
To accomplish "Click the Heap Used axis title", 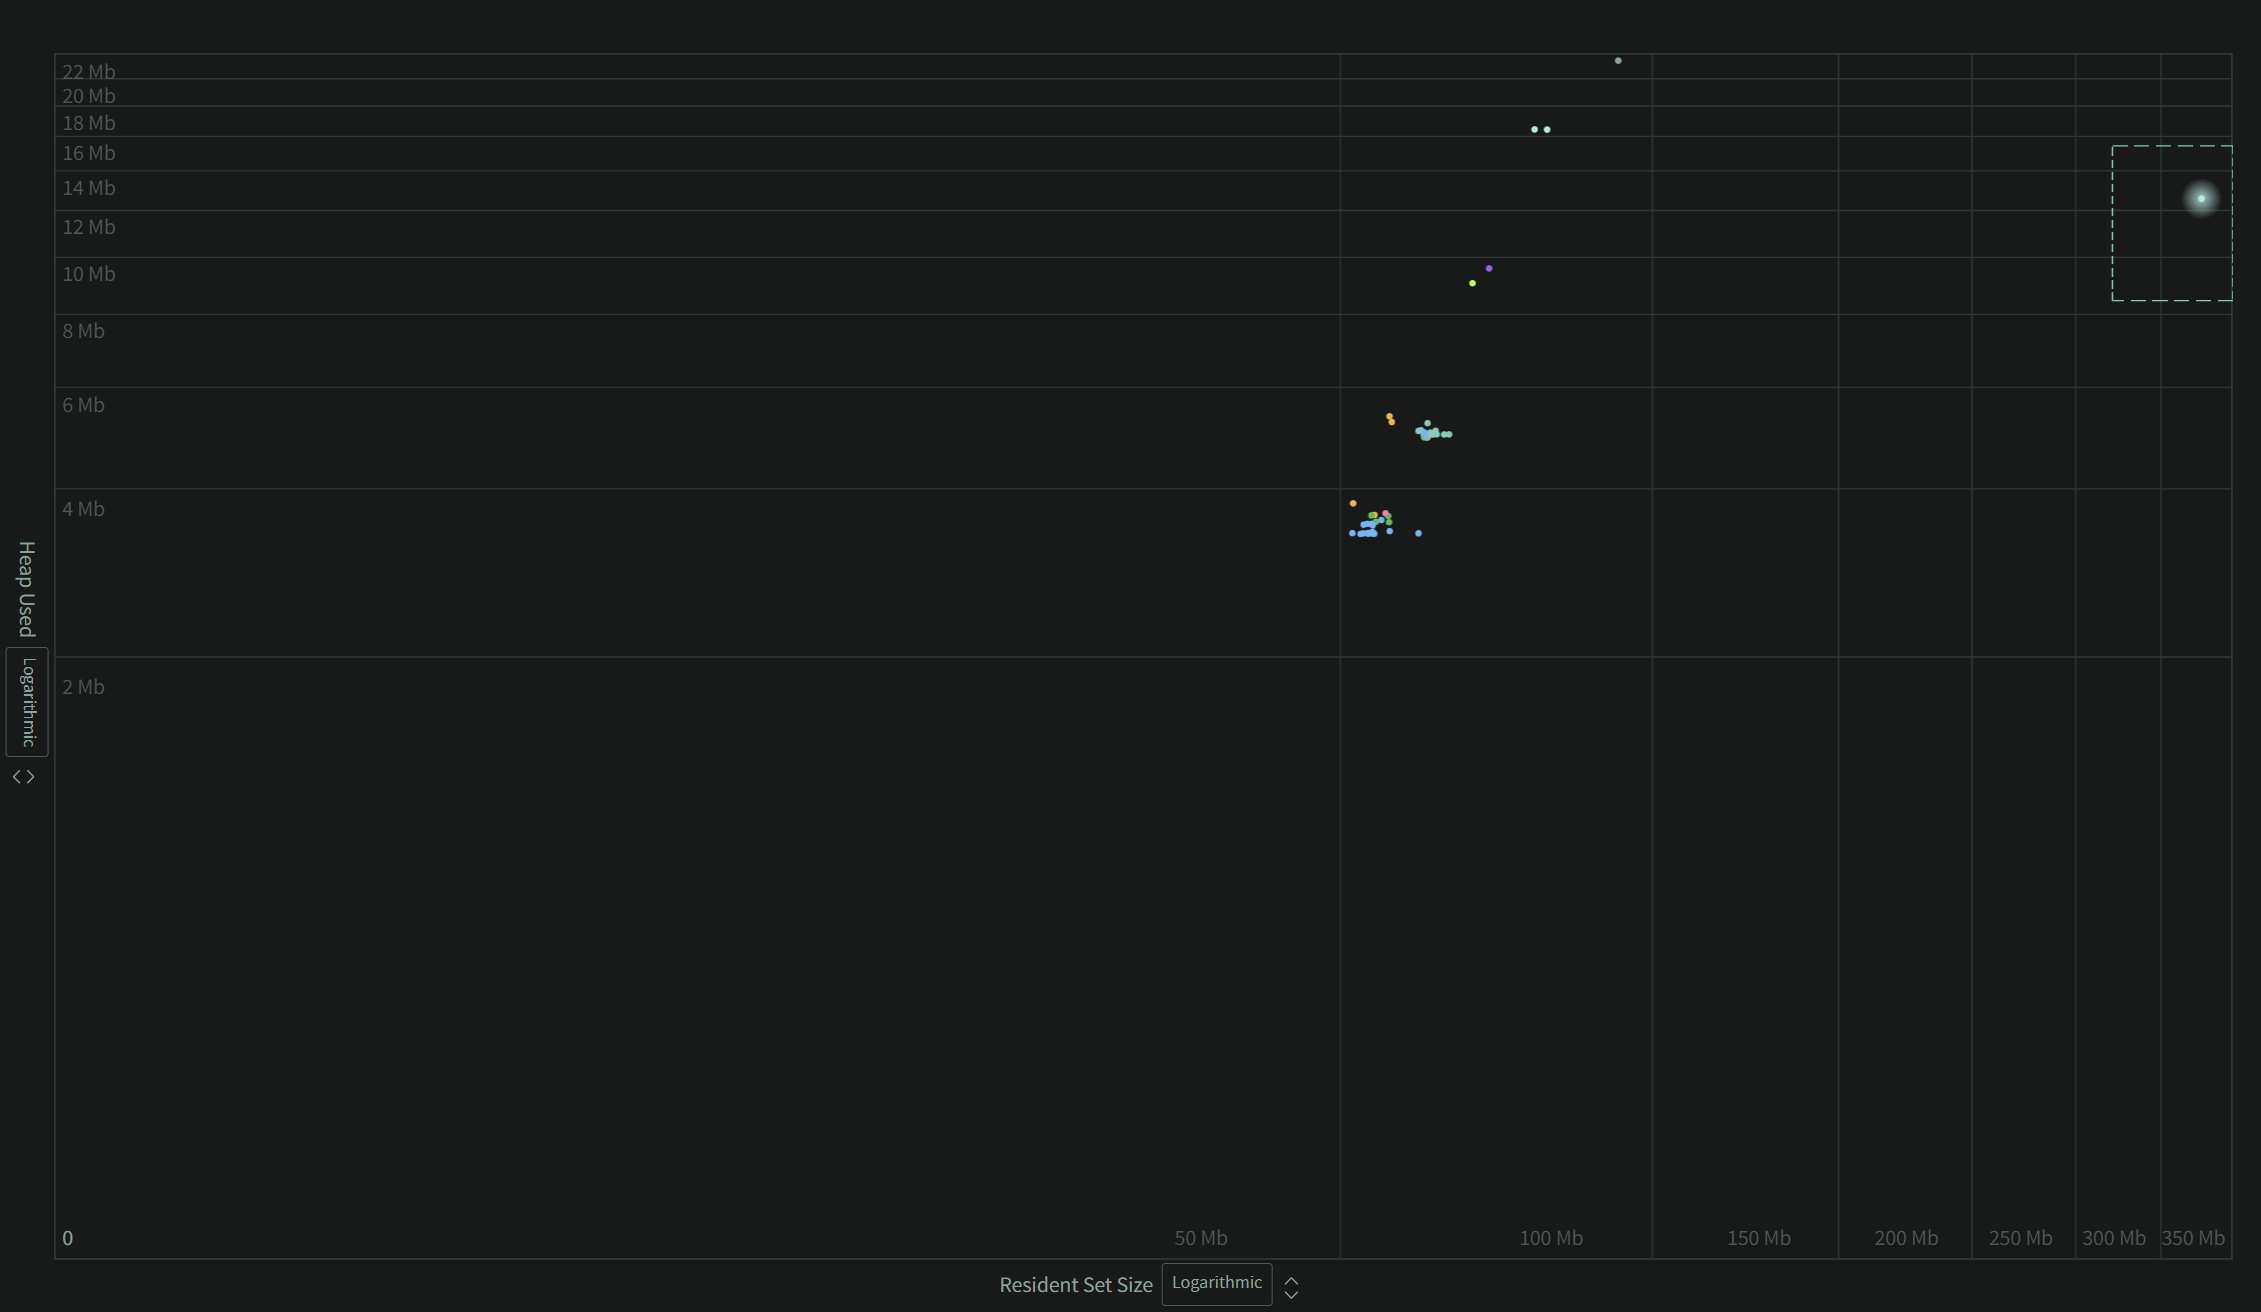I will 27,589.
